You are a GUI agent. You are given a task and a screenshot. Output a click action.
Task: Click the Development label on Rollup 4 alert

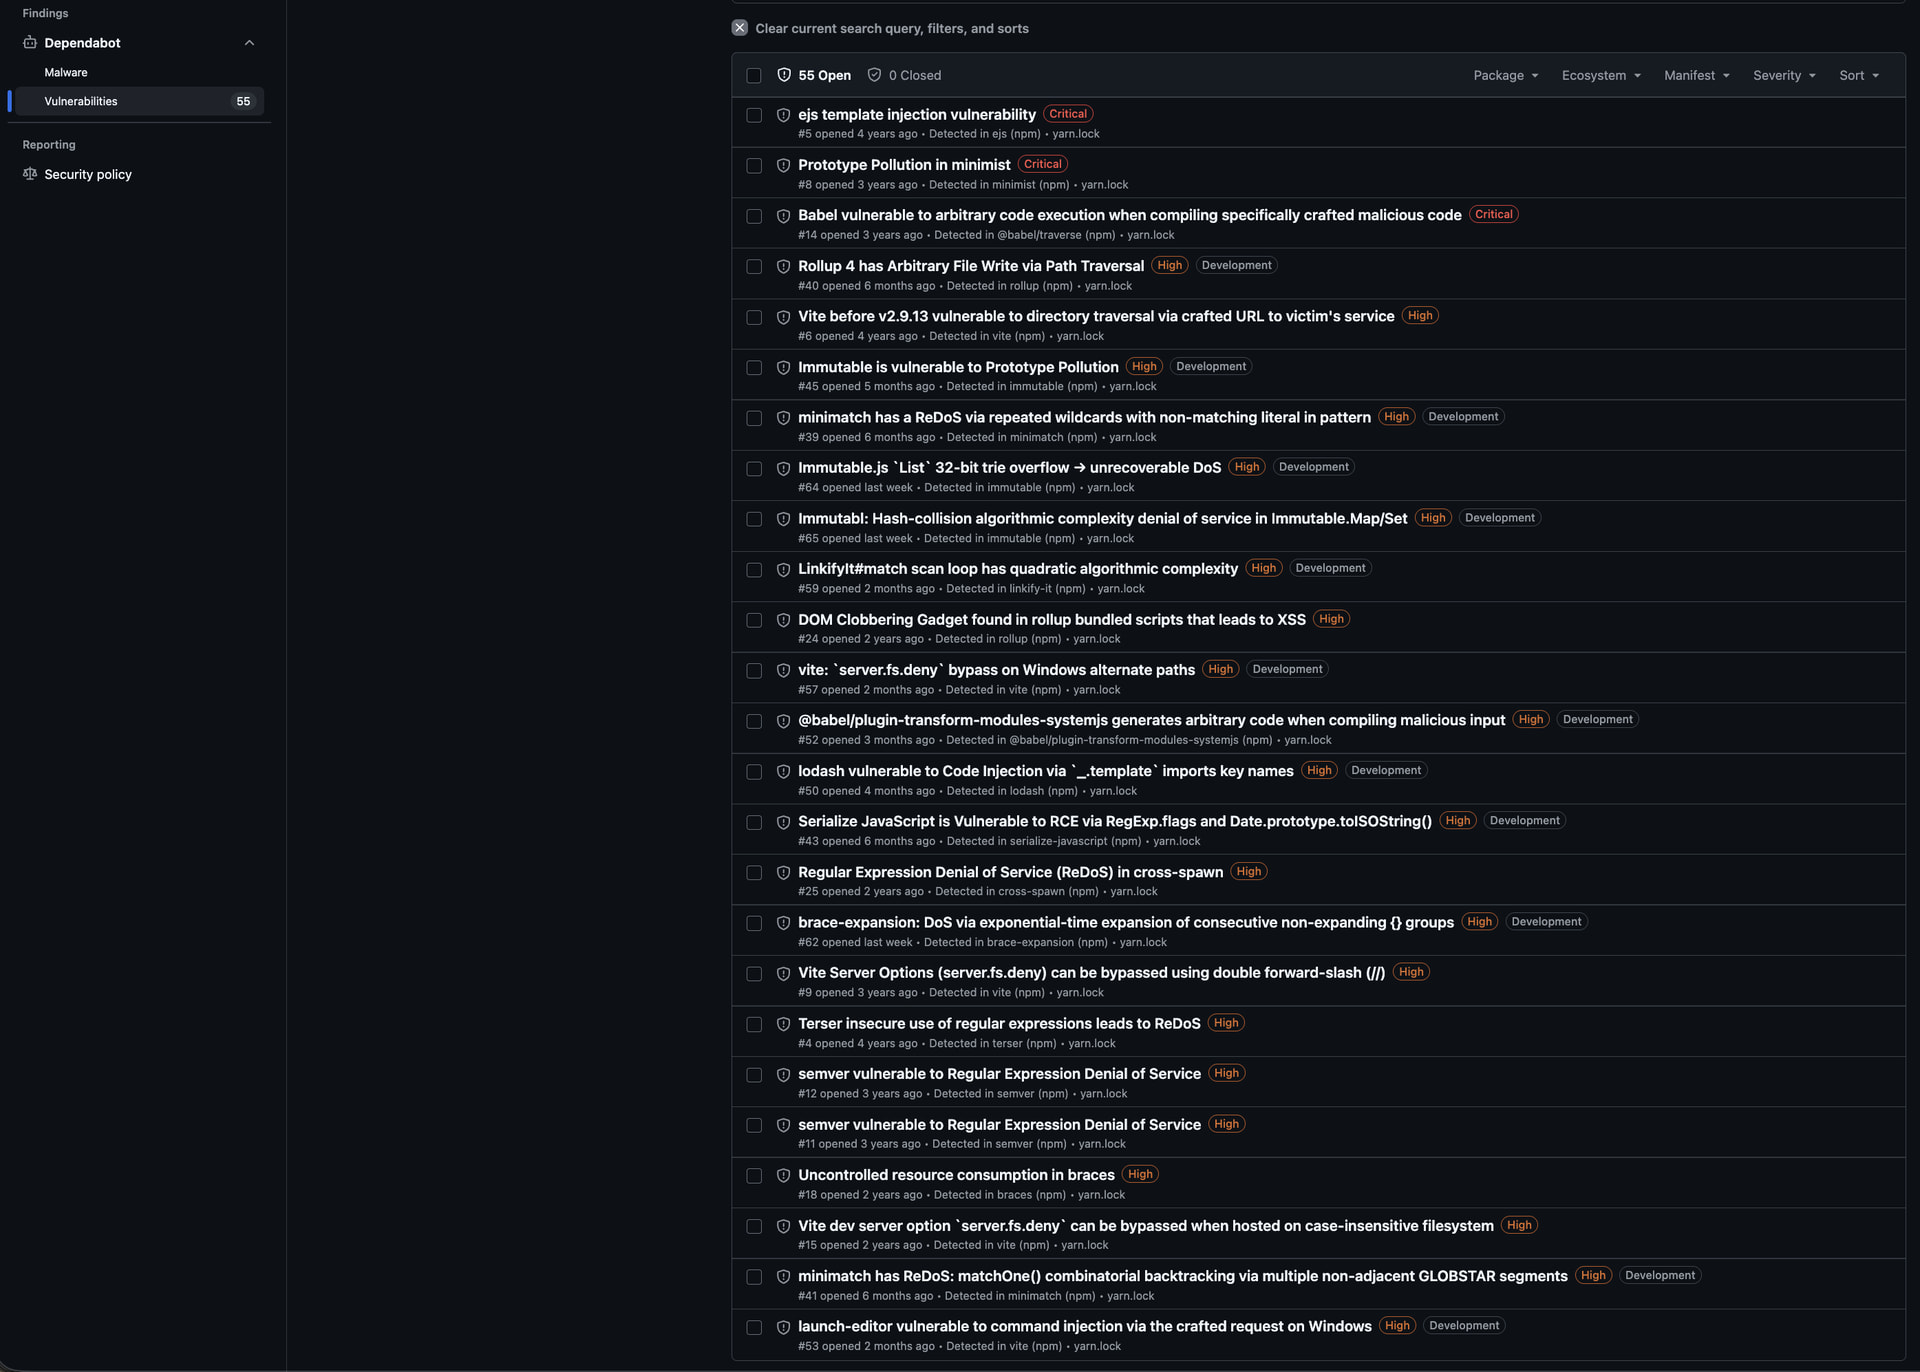click(1236, 266)
